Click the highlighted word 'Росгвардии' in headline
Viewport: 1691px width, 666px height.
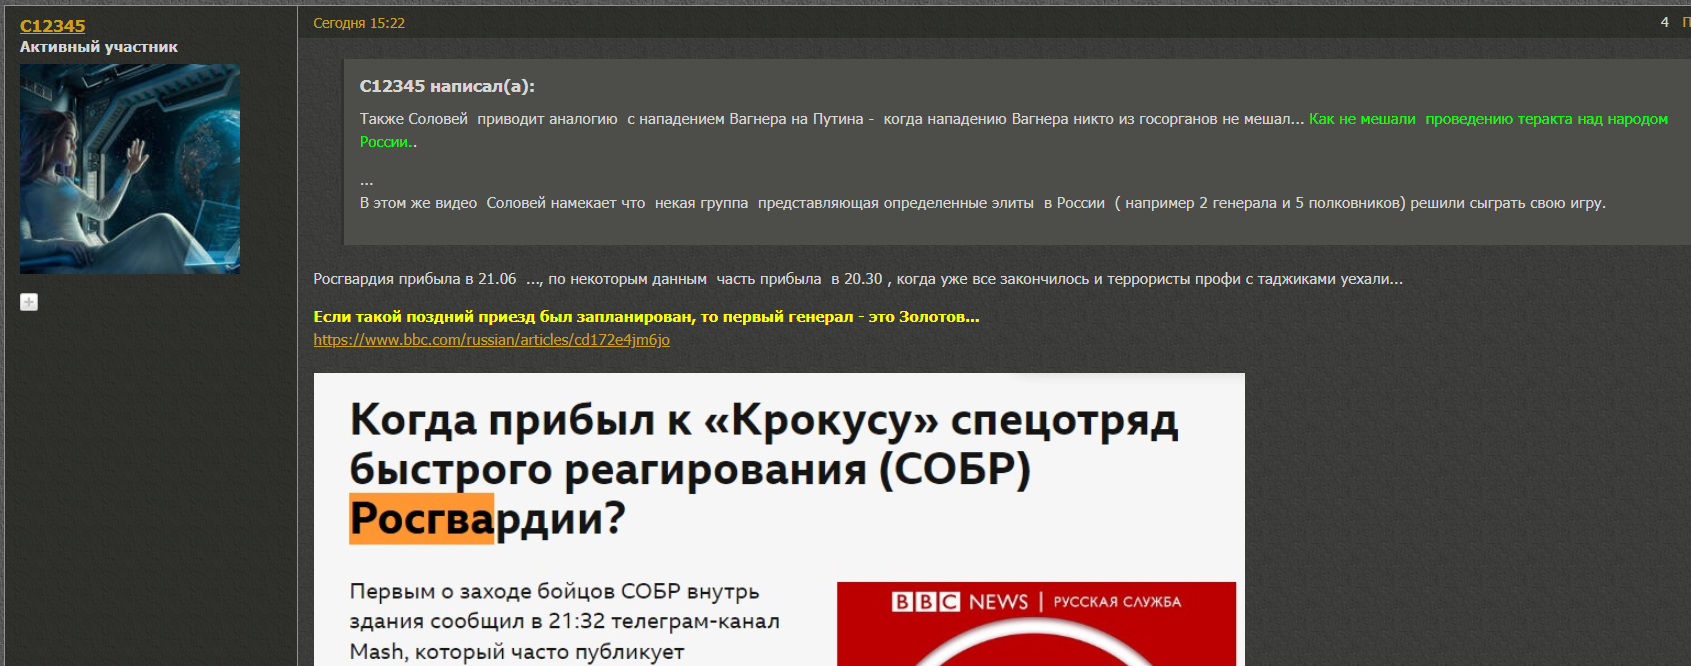pyautogui.click(x=487, y=518)
